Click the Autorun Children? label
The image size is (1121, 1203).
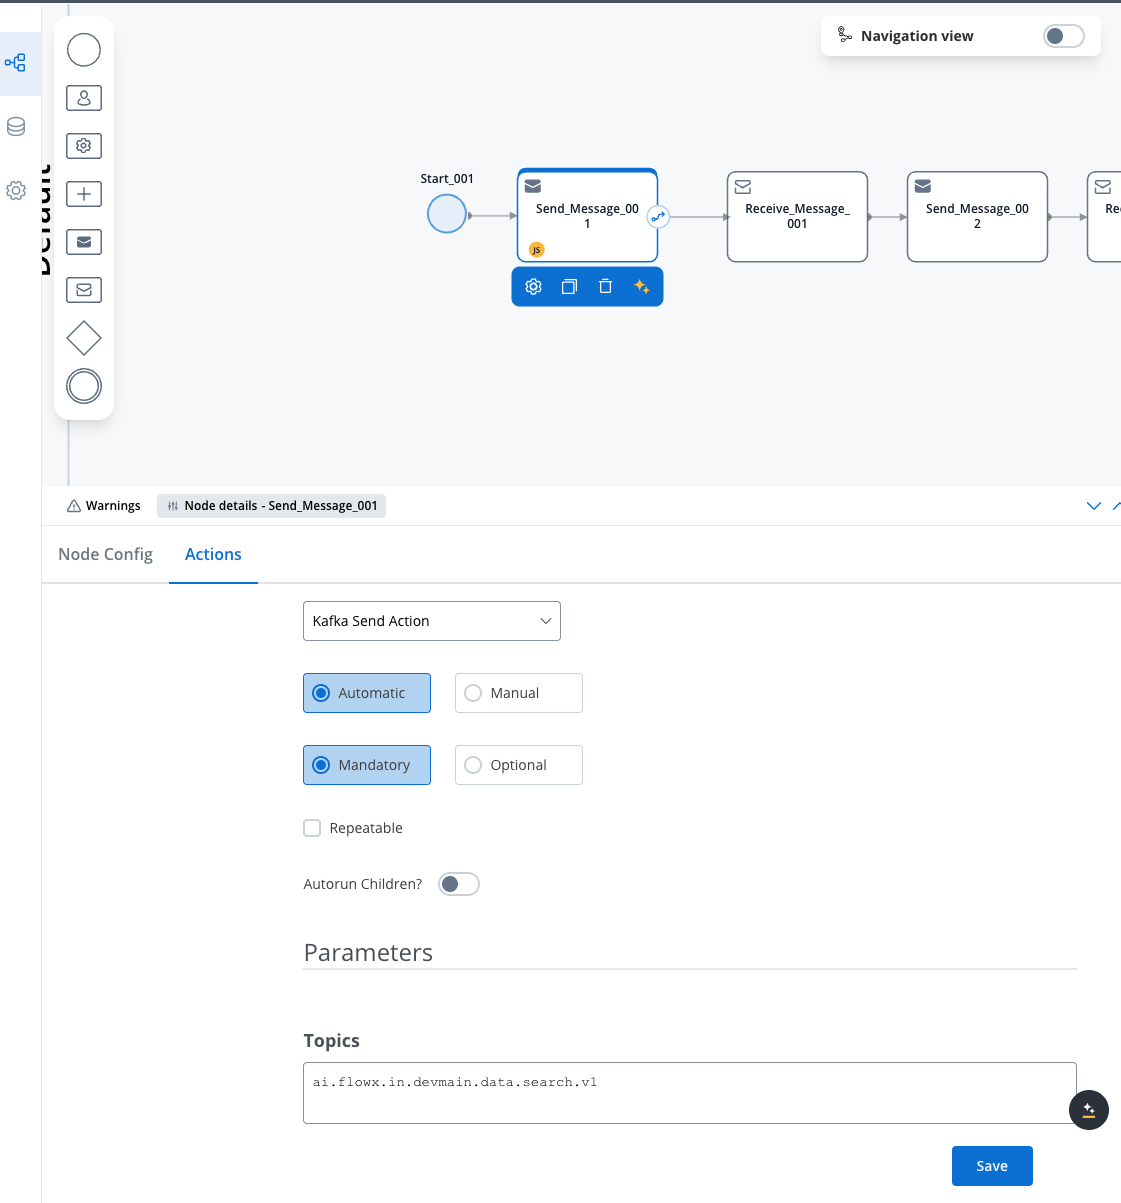coord(363,884)
